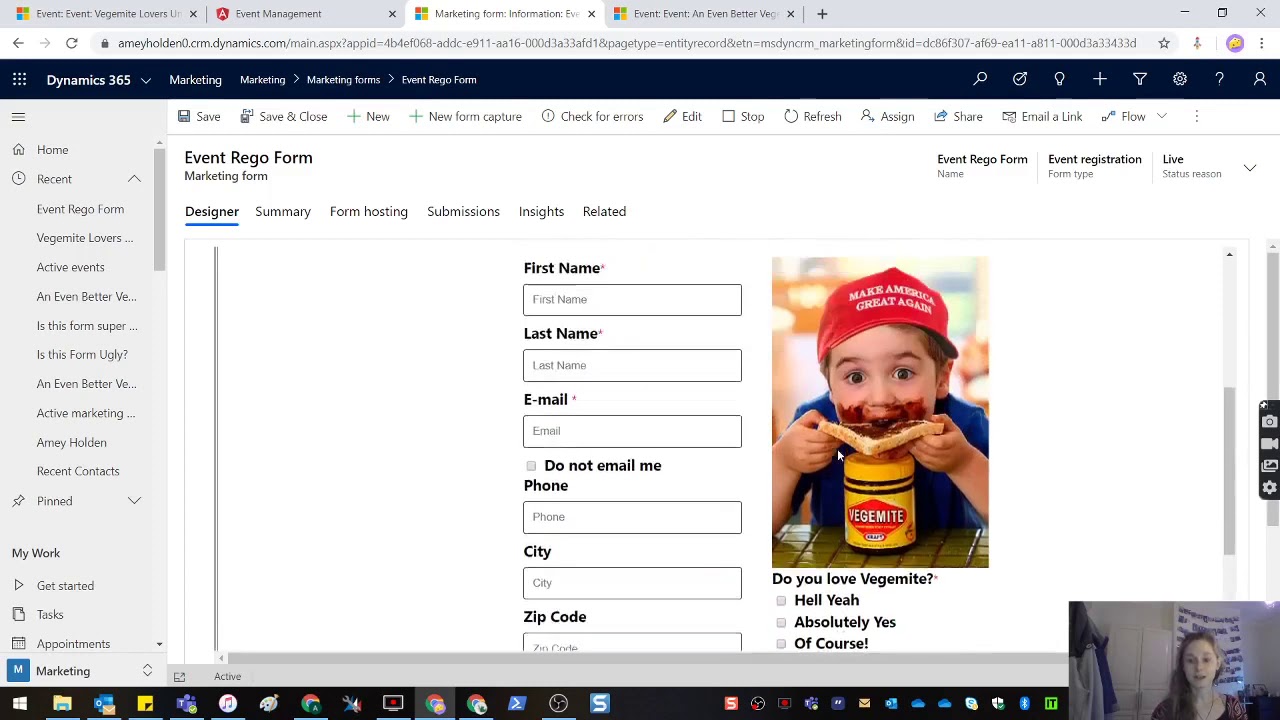Open the Flow dropdown chevron
1280x720 pixels.
[1162, 116]
